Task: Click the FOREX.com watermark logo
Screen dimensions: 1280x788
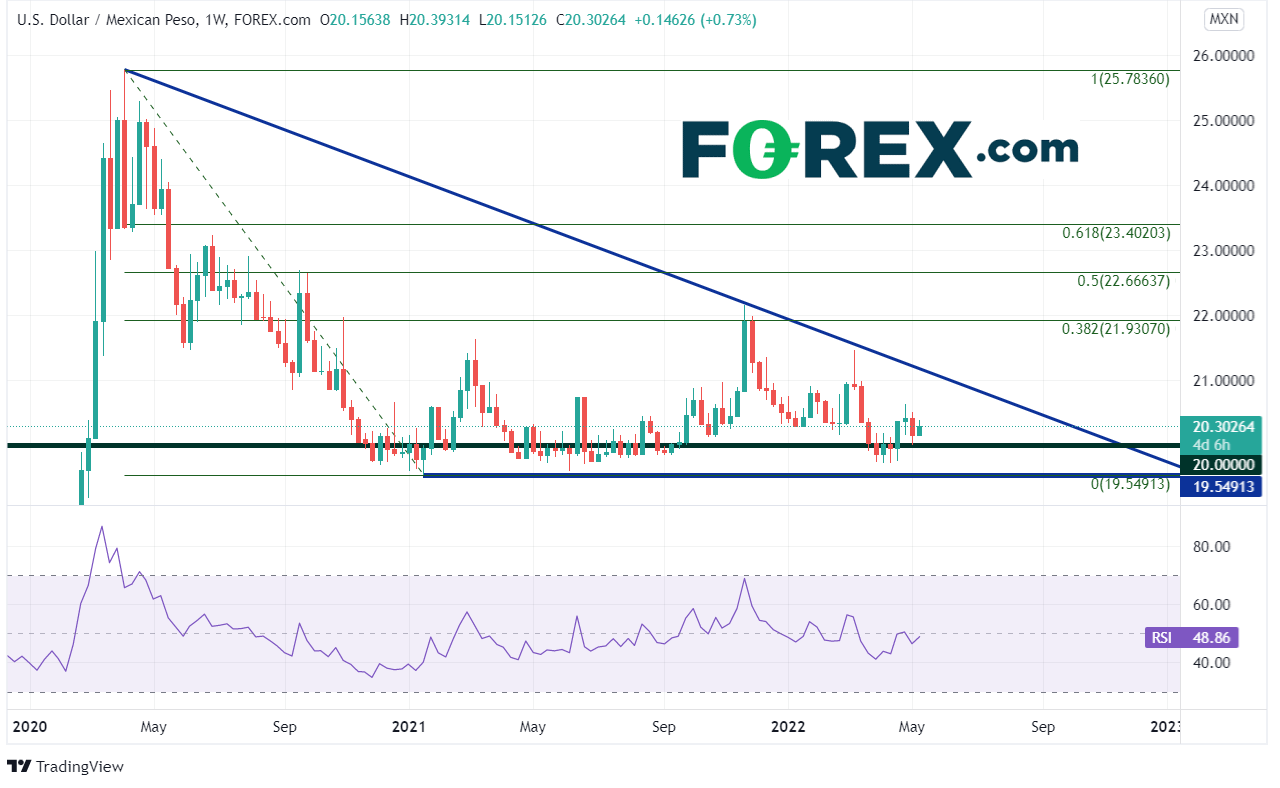Action: pyautogui.click(x=879, y=150)
